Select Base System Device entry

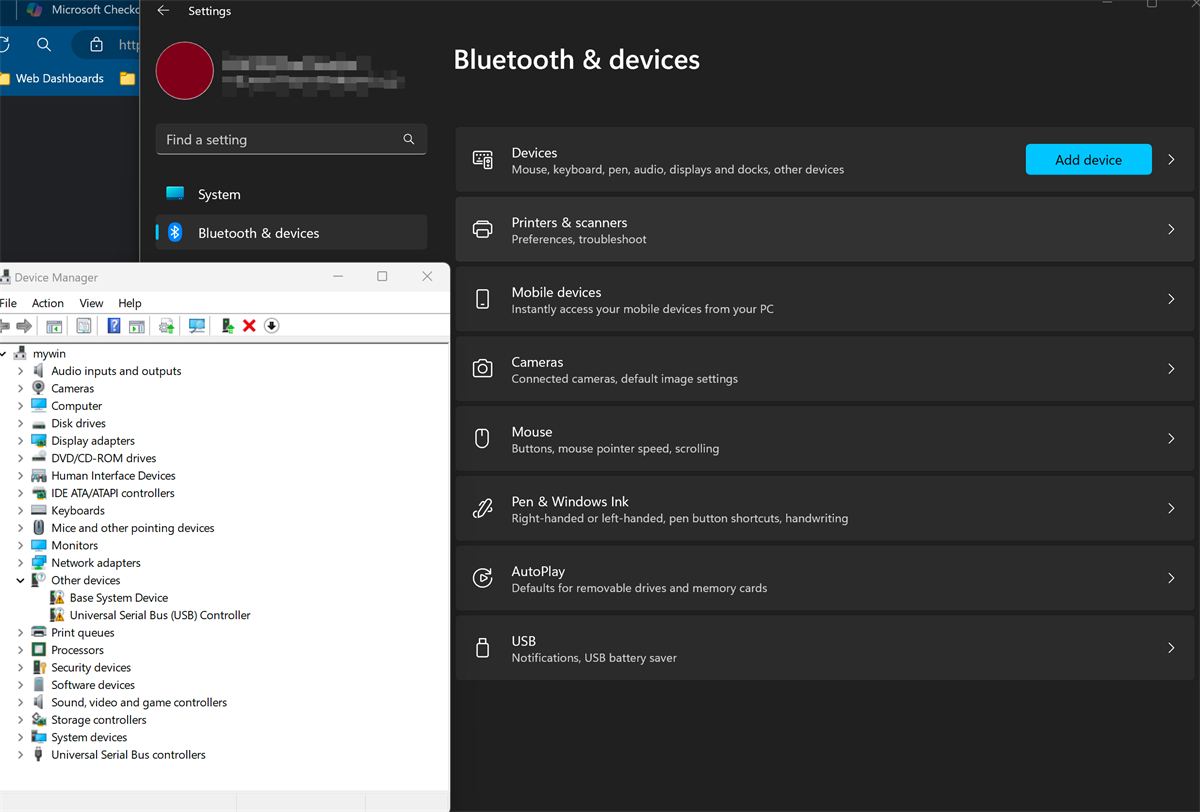coord(118,598)
